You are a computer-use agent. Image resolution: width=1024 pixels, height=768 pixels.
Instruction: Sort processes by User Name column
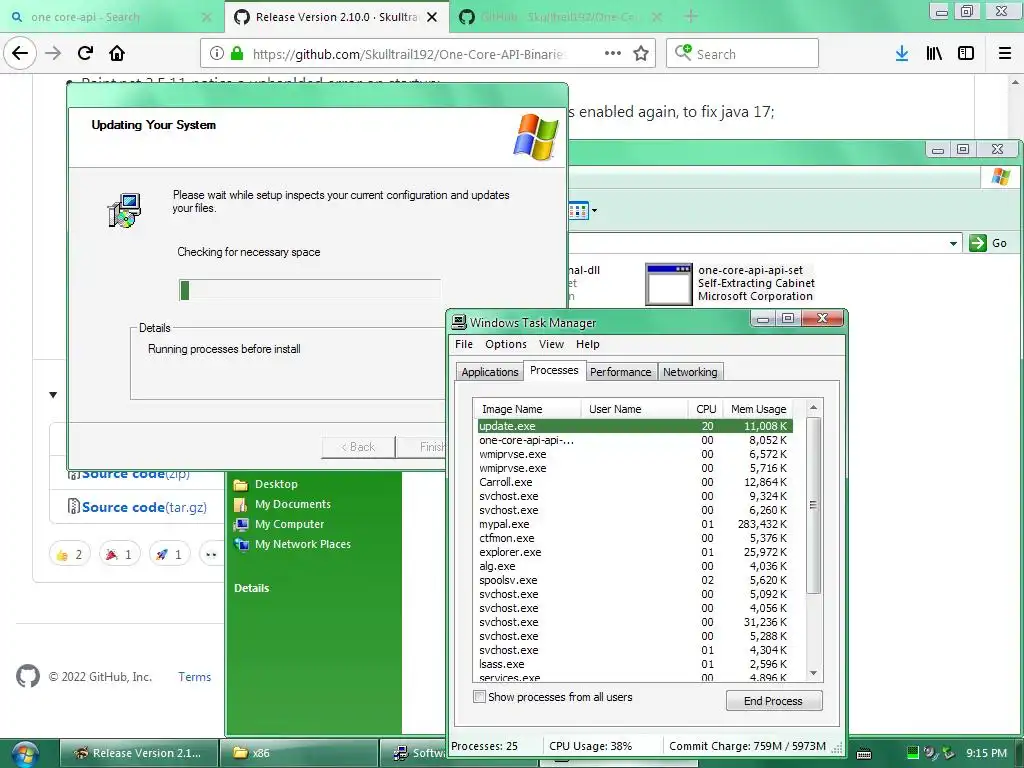click(634, 409)
